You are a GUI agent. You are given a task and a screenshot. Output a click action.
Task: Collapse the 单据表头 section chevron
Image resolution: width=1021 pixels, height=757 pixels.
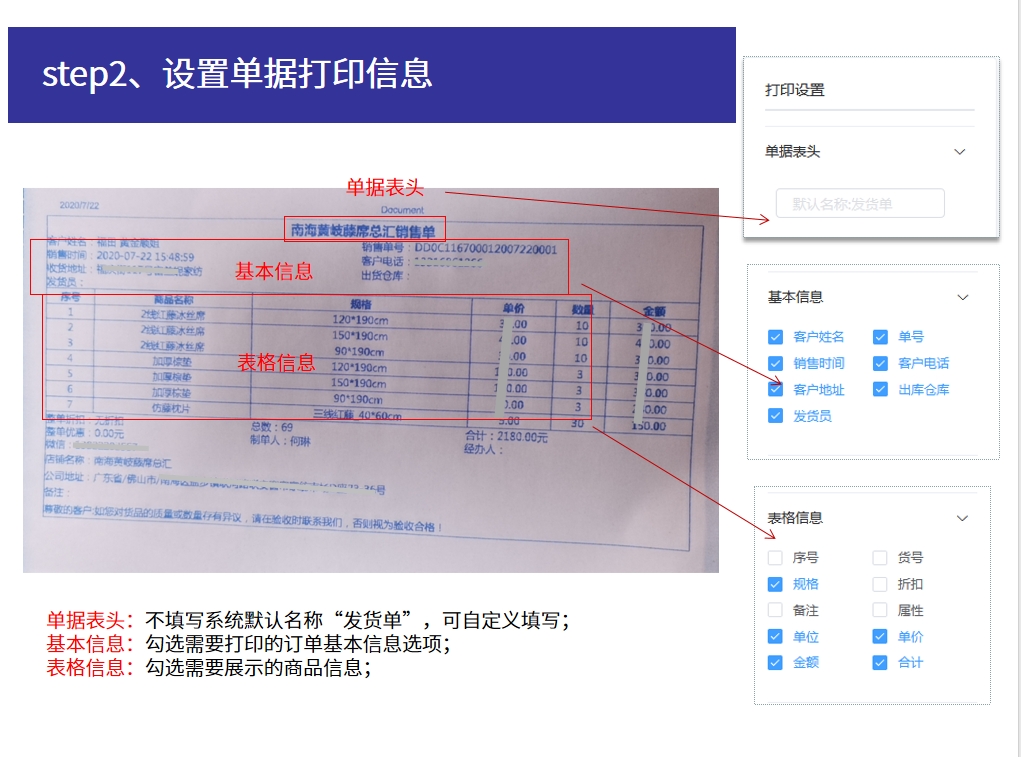959,152
